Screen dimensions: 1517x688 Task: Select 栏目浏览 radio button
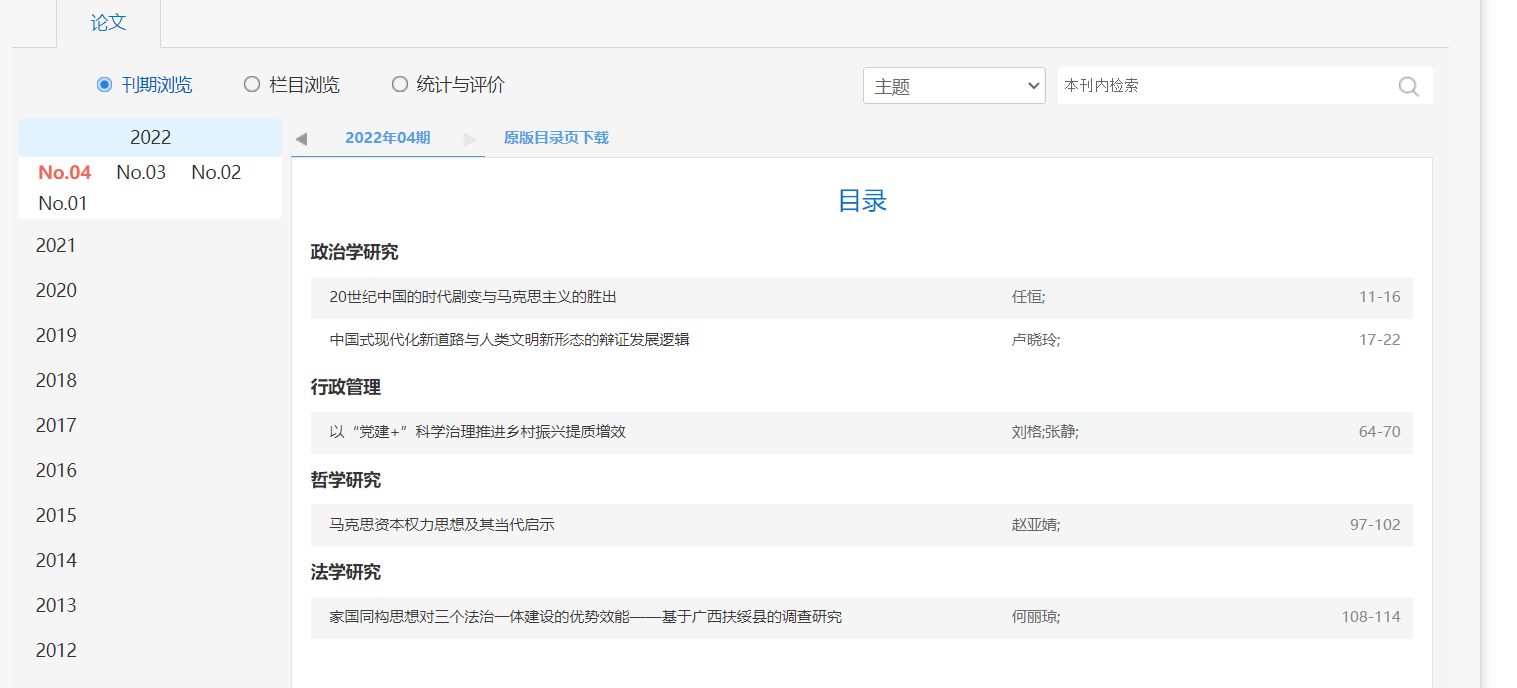(252, 85)
